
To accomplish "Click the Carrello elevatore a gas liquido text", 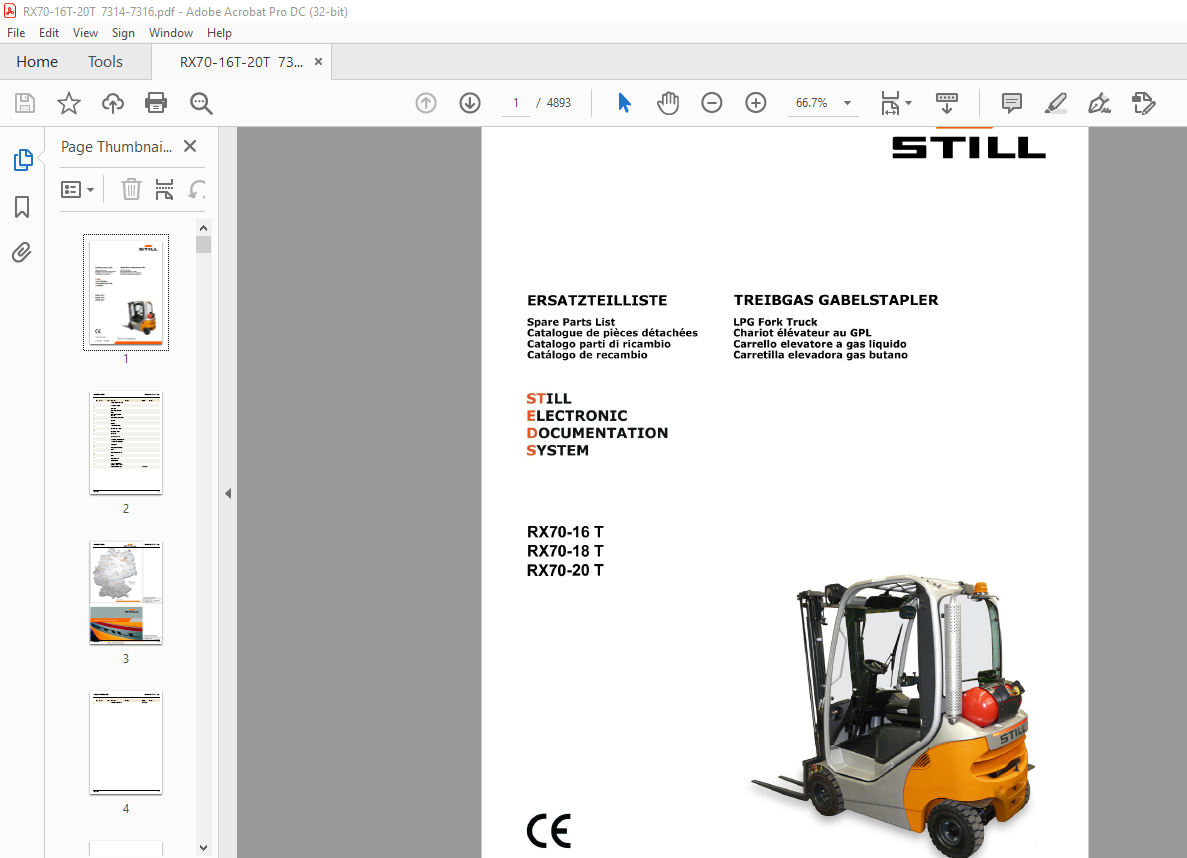I will click(x=820, y=344).
